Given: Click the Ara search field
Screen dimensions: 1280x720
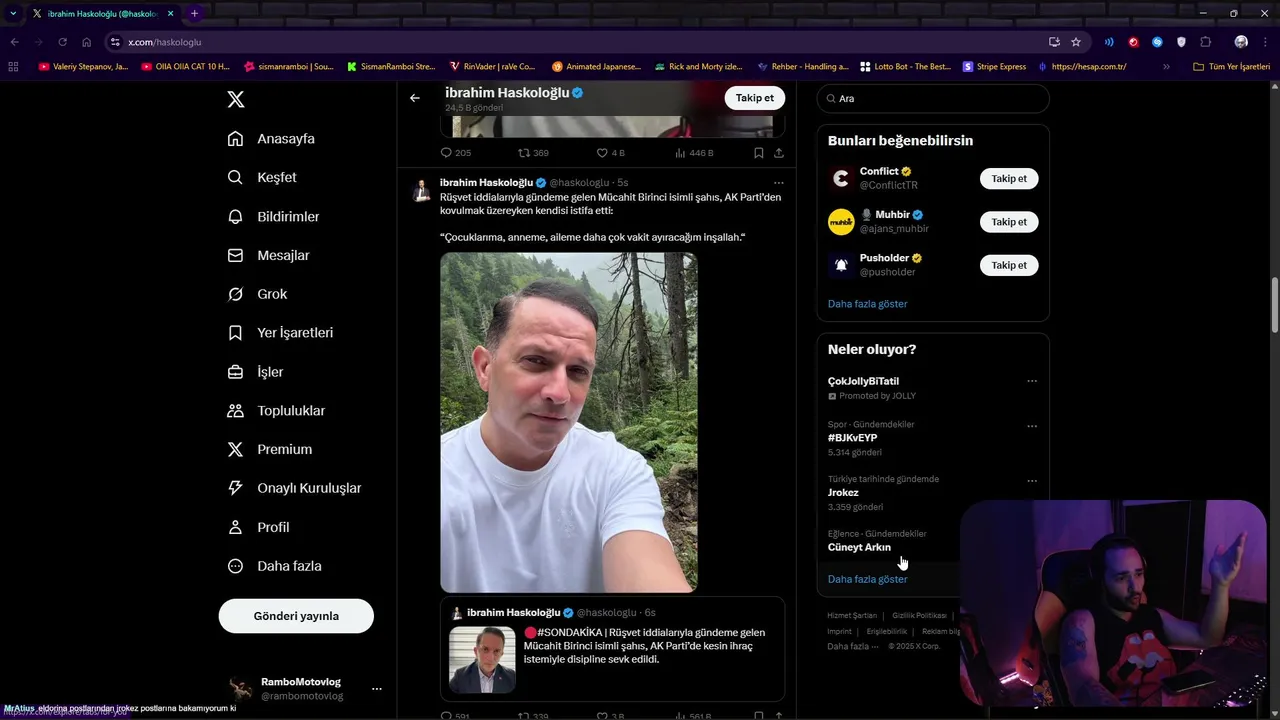Looking at the screenshot, I should coord(933,98).
